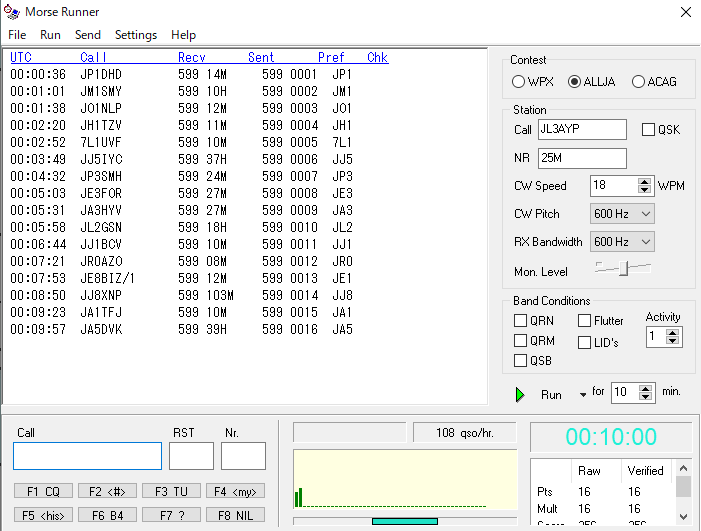Click the green Run play icon
This screenshot has width=701, height=531.
coord(519,395)
